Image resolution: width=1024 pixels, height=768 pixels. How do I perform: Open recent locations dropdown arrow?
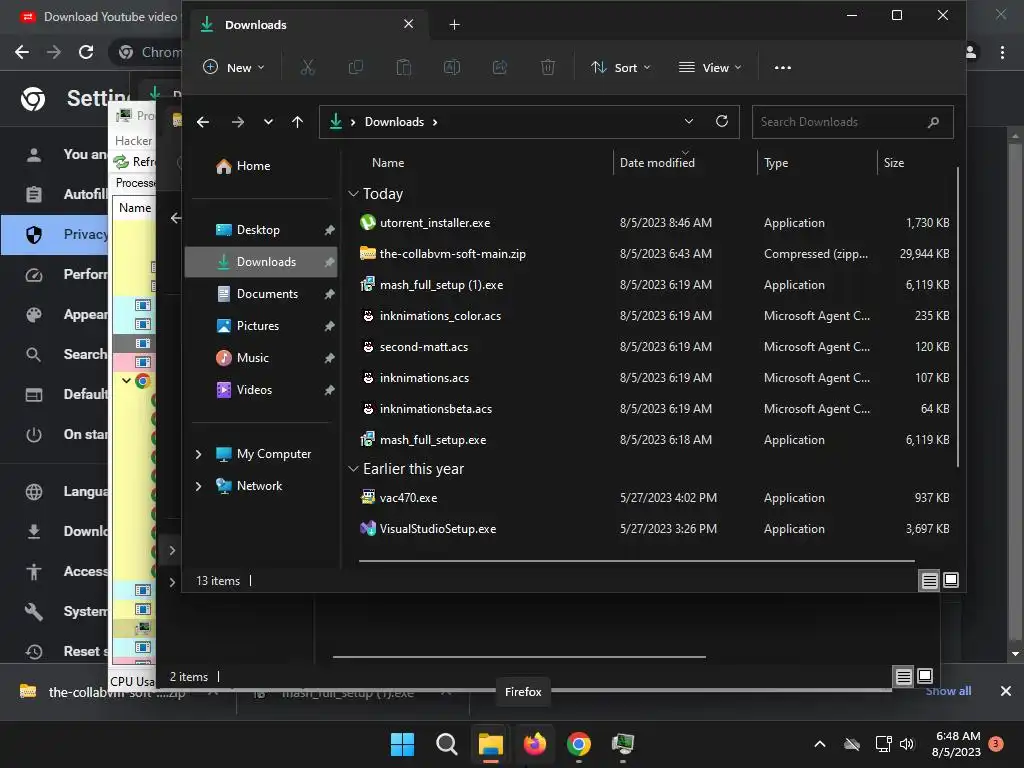click(268, 122)
